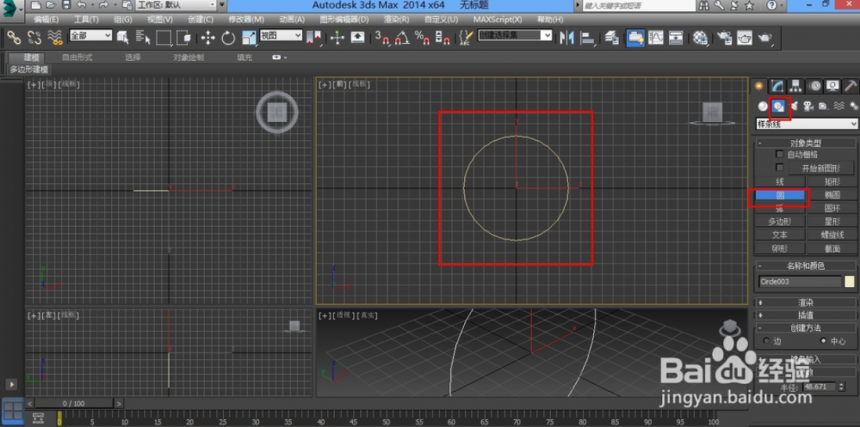
Task: Open the 修改器(M) menu
Action: coord(246,19)
